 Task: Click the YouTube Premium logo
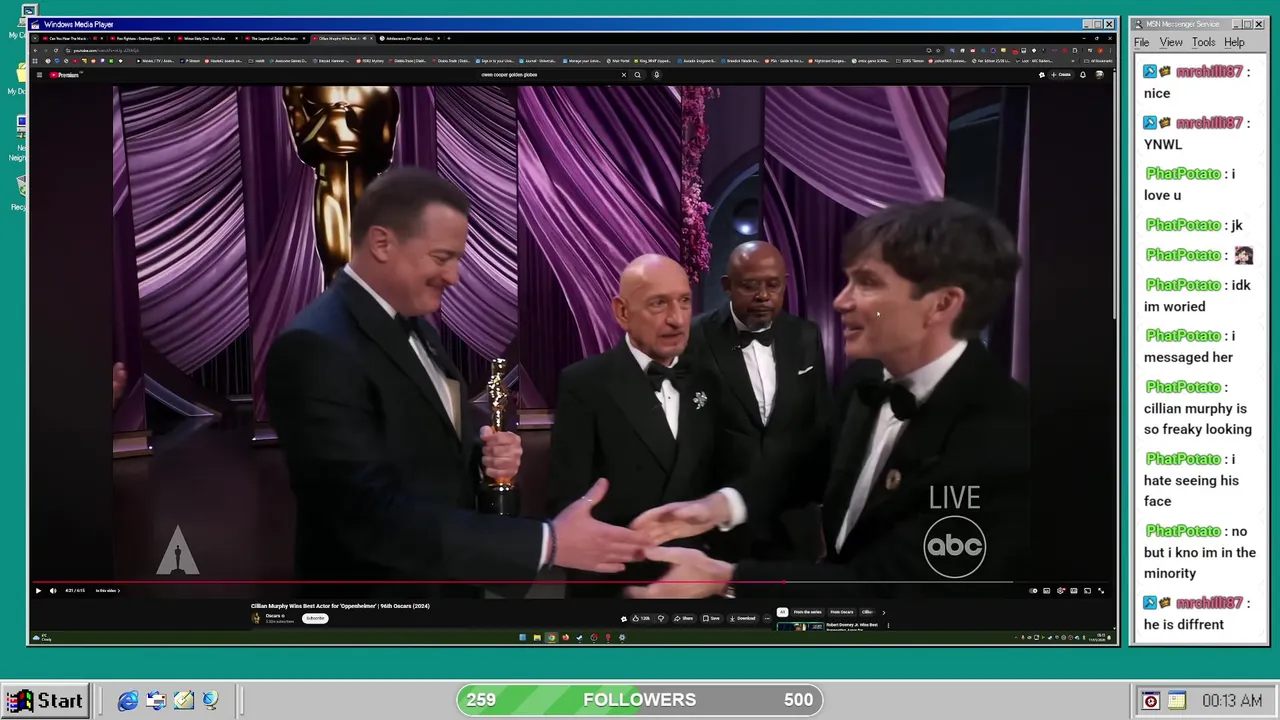tap(64, 75)
